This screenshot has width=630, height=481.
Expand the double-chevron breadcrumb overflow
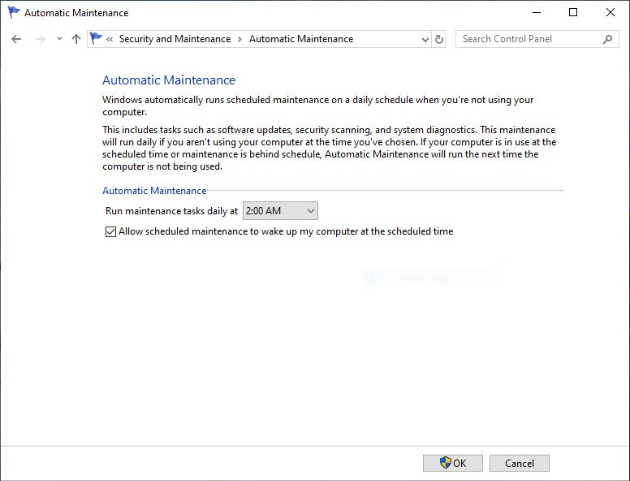tap(109, 39)
